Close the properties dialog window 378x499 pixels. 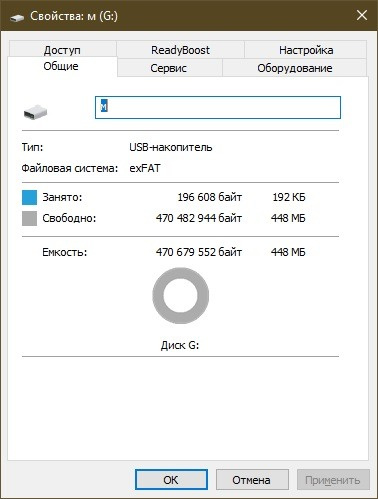click(362, 15)
